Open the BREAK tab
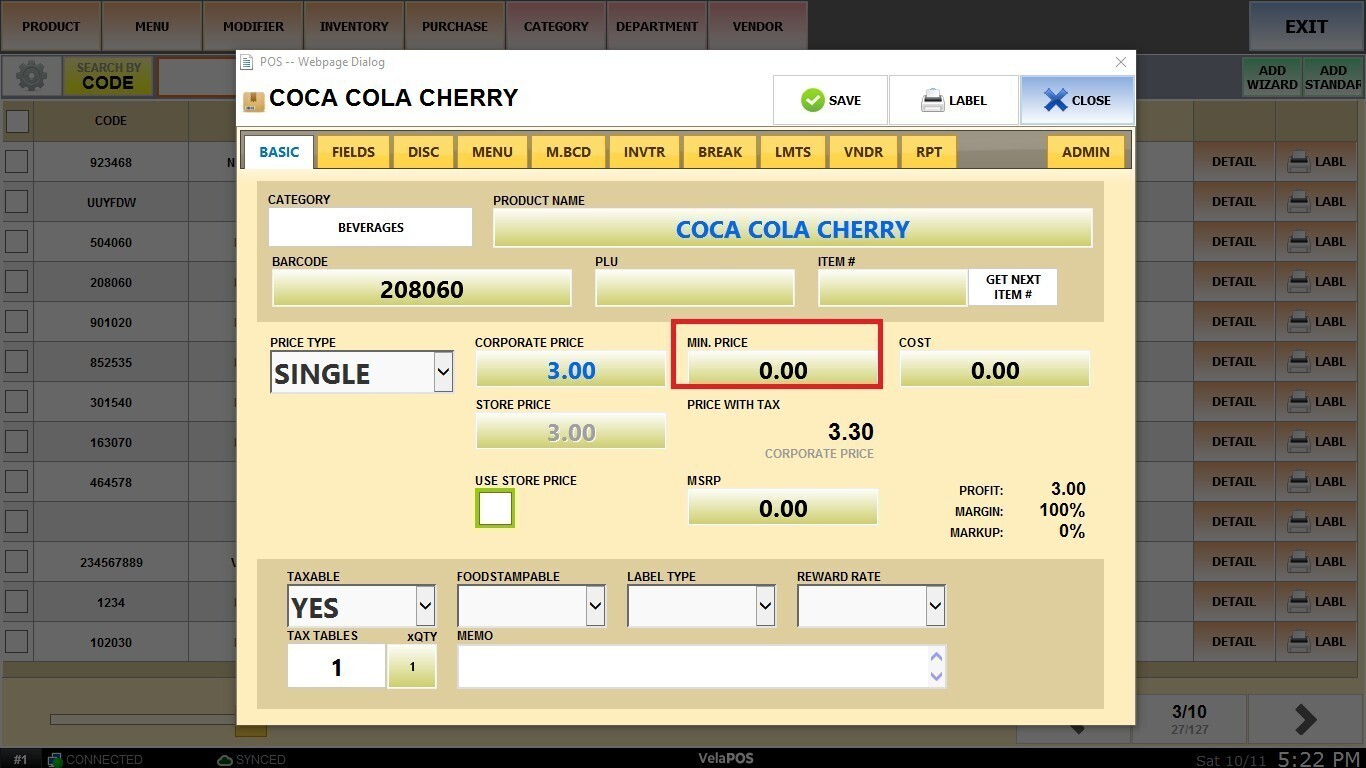Screen dimensions: 1366x768 (x=720, y=152)
